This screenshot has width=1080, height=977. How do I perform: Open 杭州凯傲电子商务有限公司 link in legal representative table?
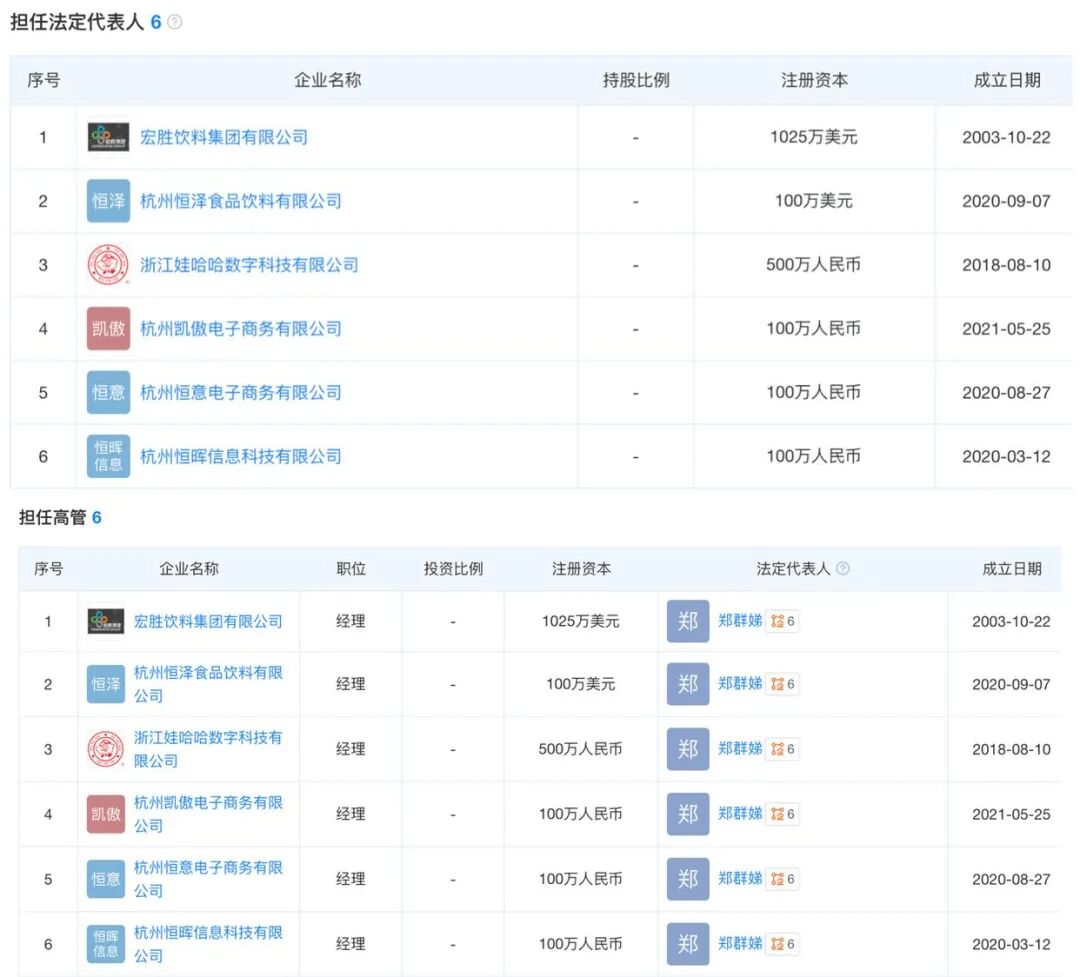(x=241, y=329)
